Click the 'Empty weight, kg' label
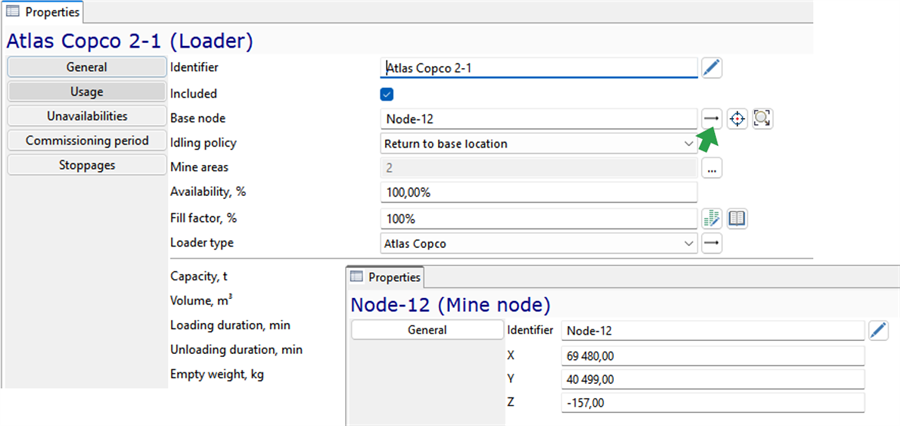900x426 pixels. coord(217,374)
